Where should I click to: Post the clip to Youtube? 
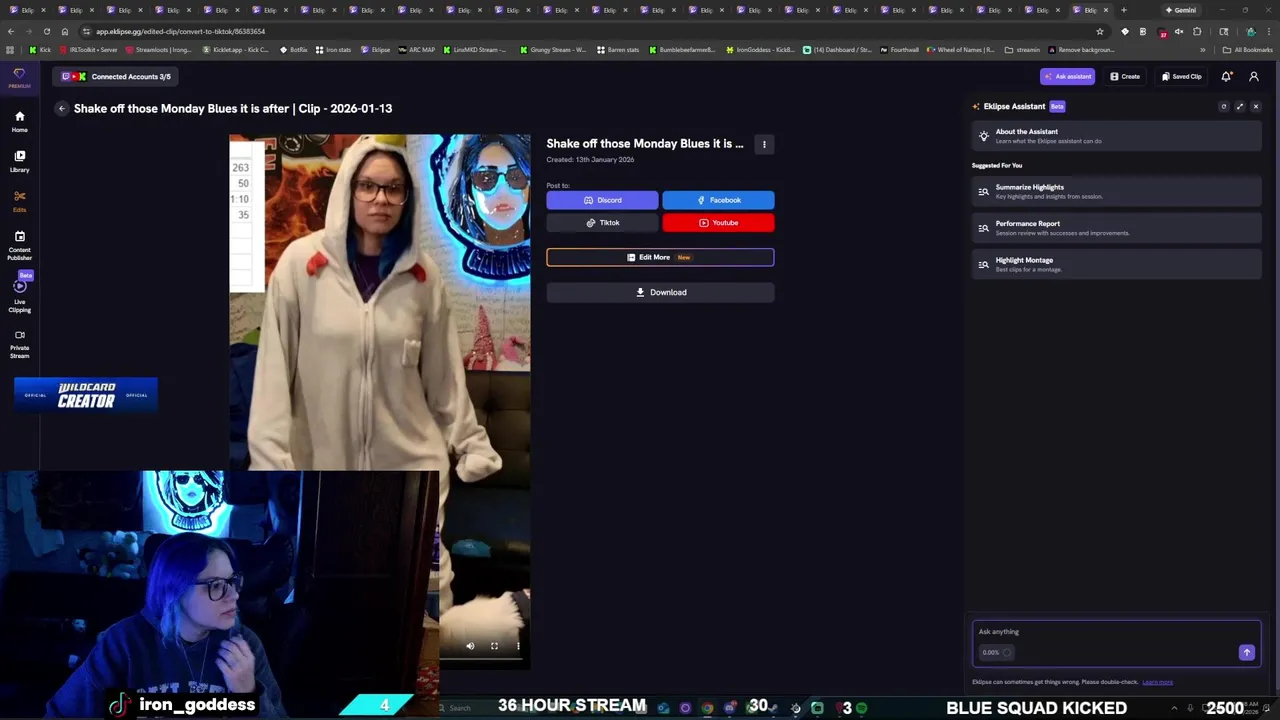point(718,223)
